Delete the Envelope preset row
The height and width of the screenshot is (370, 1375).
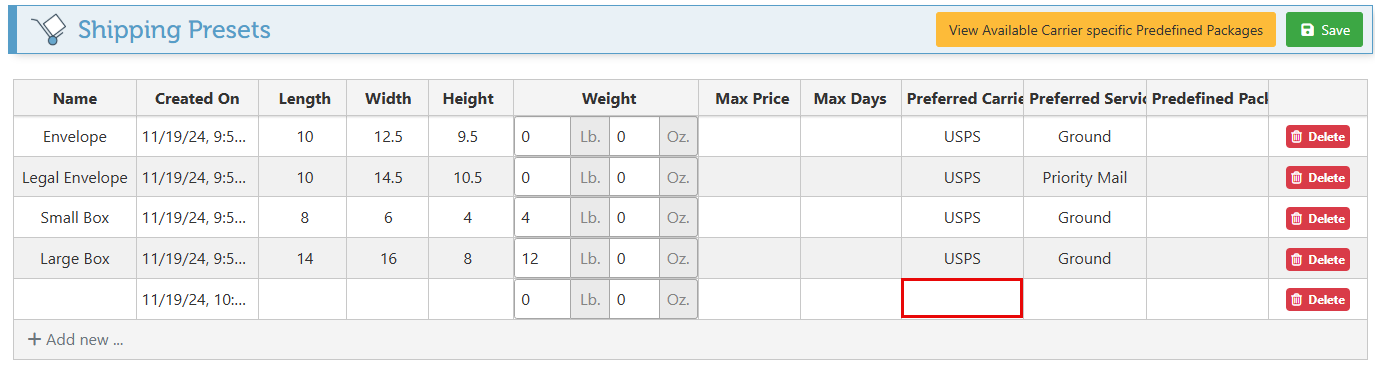1318,137
